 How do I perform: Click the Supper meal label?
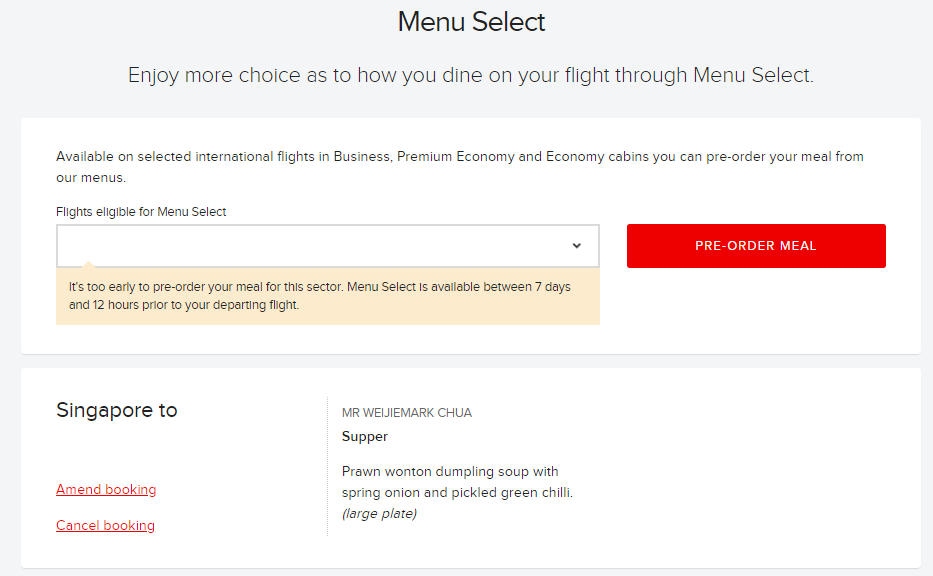[365, 437]
